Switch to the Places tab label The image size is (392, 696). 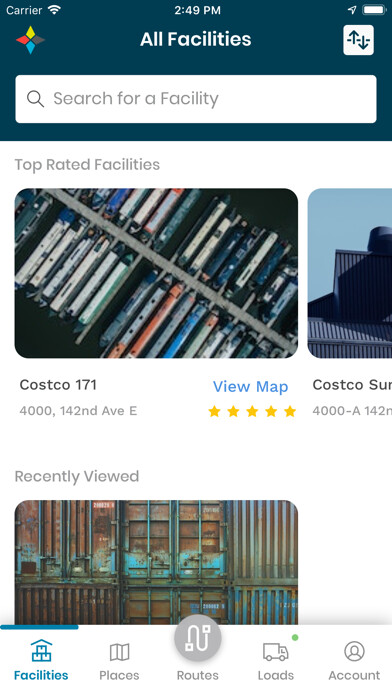click(119, 675)
